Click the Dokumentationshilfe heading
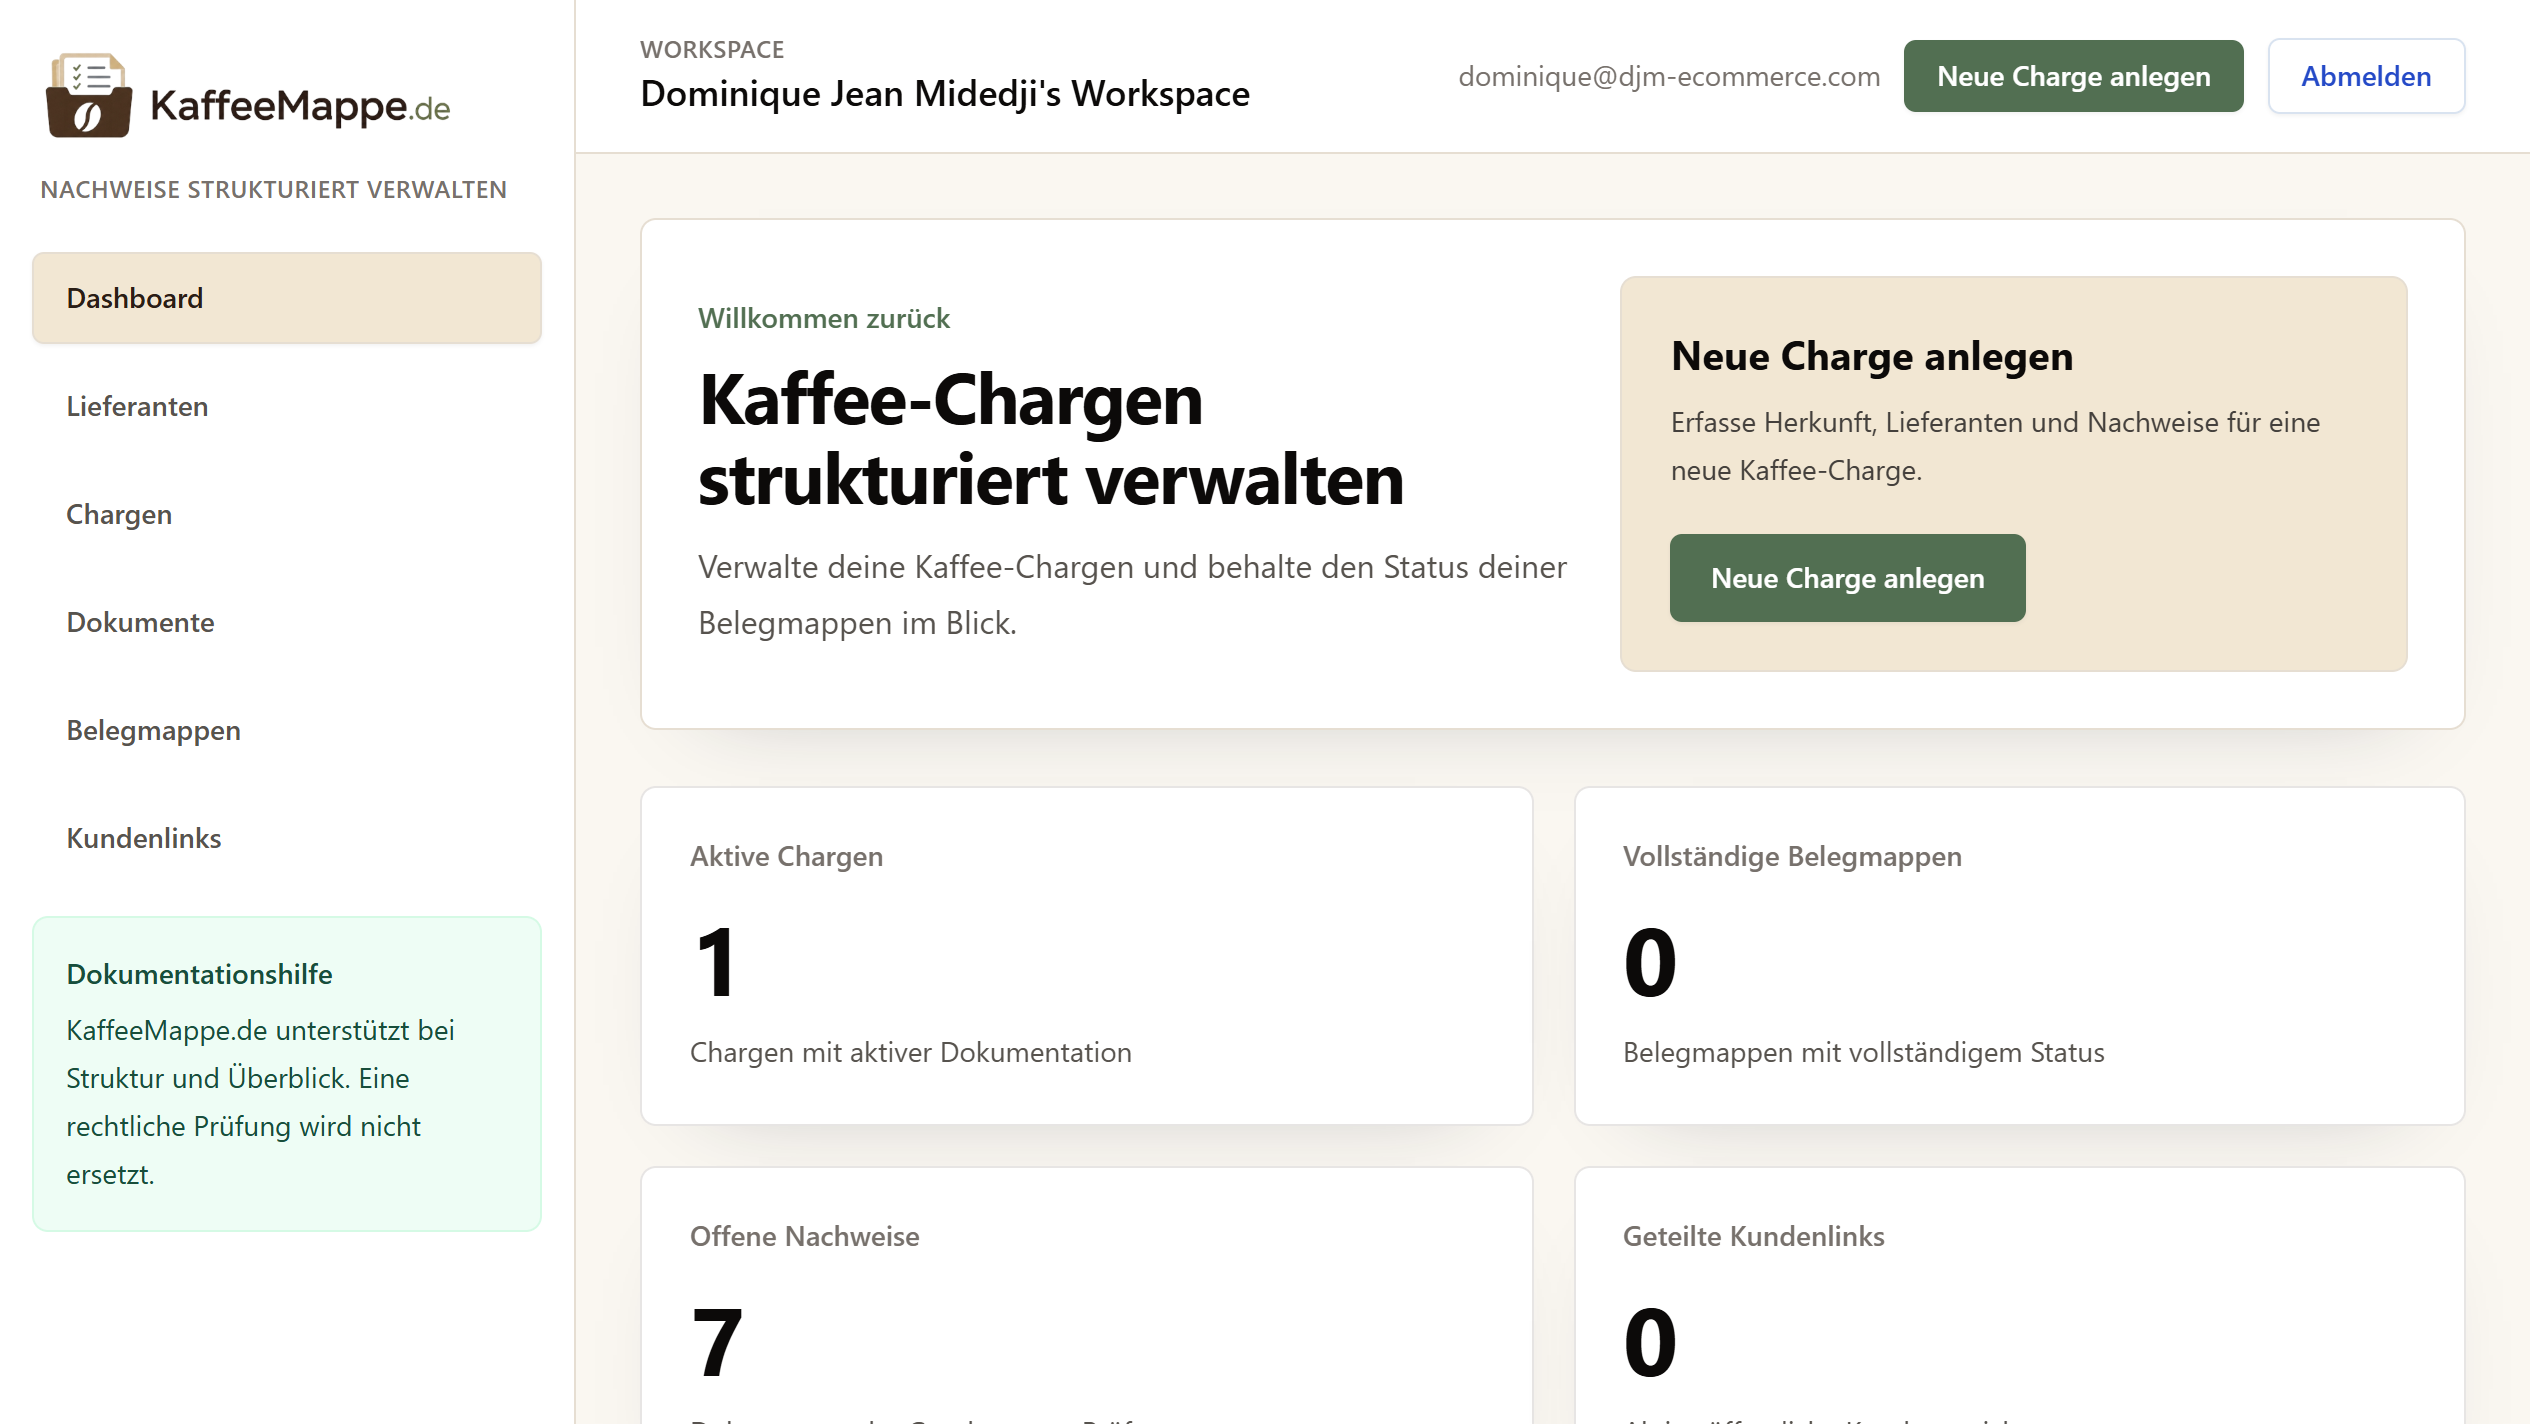The width and height of the screenshot is (2530, 1424). coord(199,974)
